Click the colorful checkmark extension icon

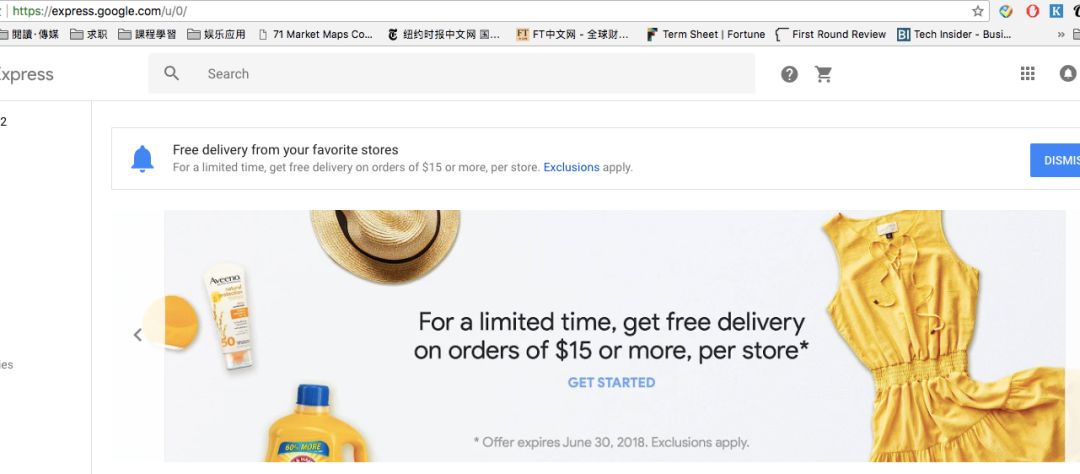pos(1006,11)
